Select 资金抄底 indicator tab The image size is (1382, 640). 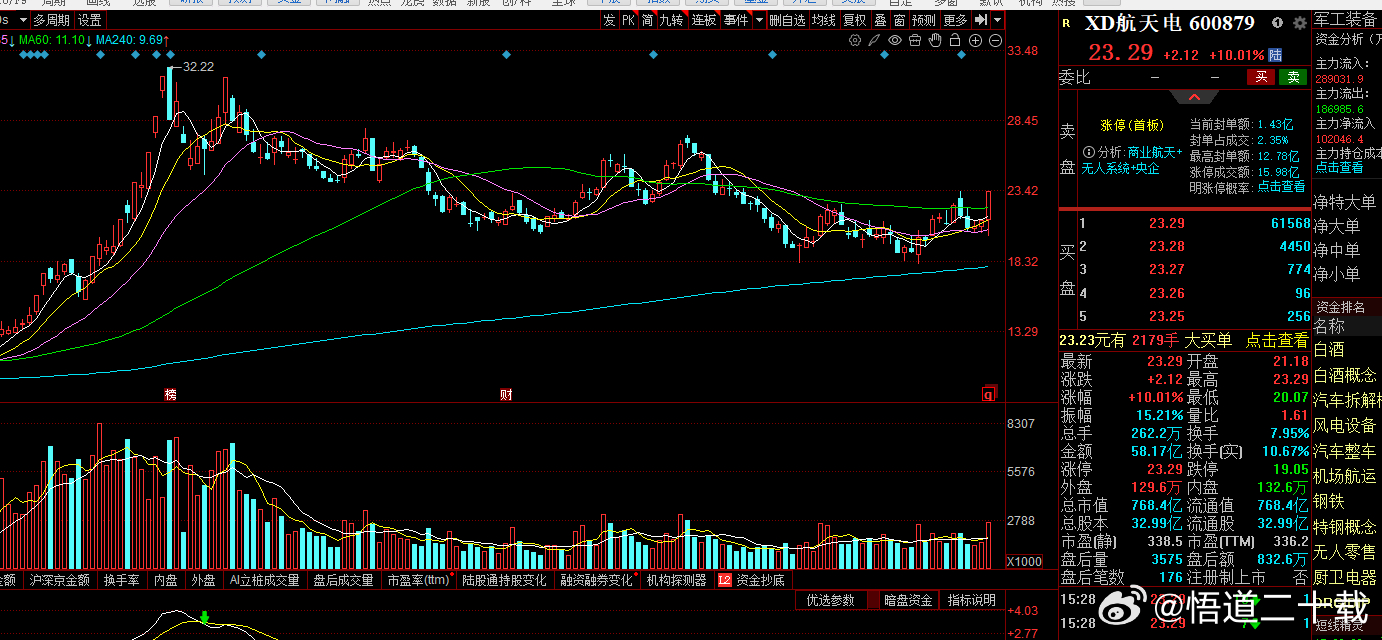pyautogui.click(x=760, y=579)
